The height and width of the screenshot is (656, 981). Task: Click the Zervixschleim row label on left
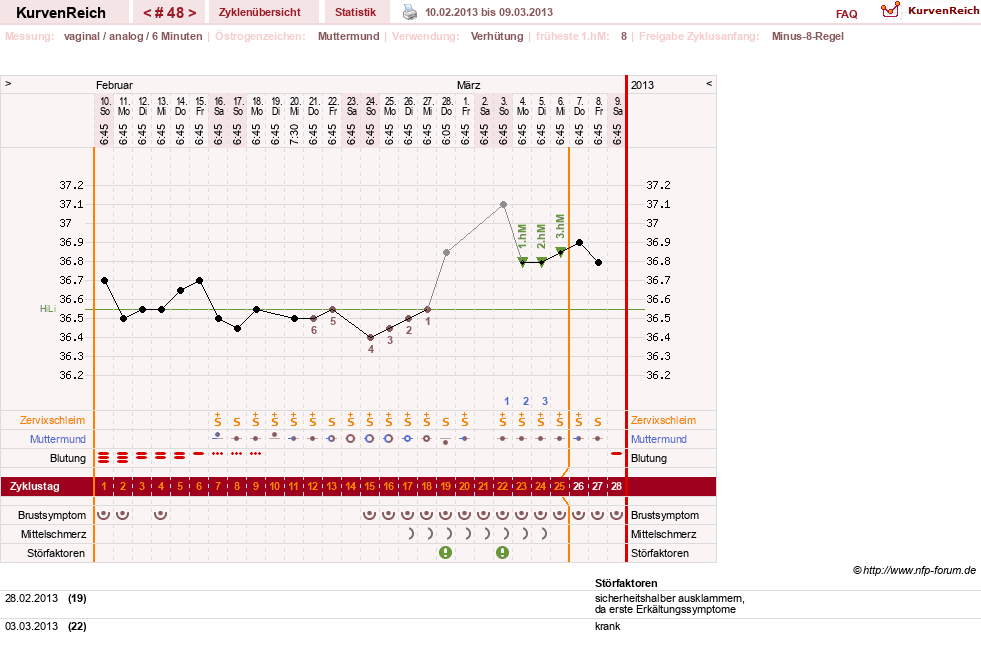click(52, 420)
